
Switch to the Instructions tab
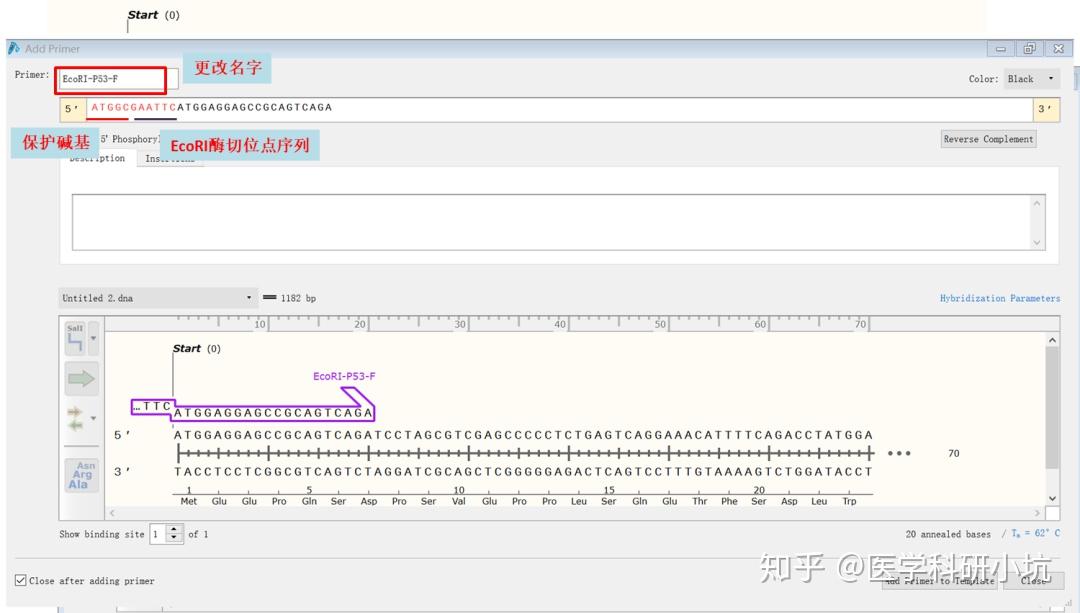click(x=170, y=158)
